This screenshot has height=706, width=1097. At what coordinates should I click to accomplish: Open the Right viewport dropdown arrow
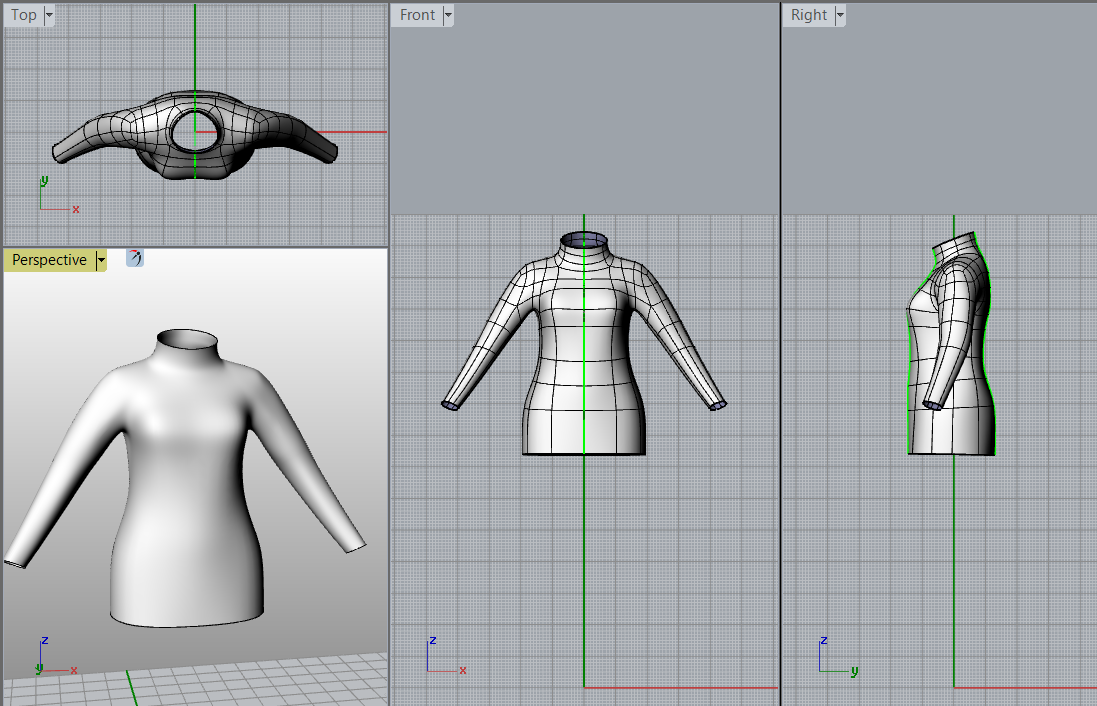point(840,15)
